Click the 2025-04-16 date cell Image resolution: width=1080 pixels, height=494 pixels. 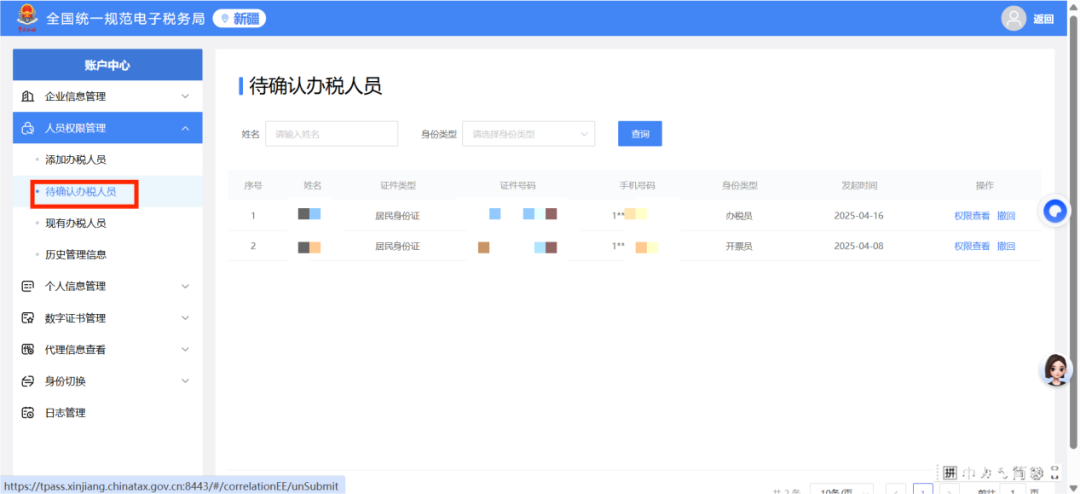858,216
